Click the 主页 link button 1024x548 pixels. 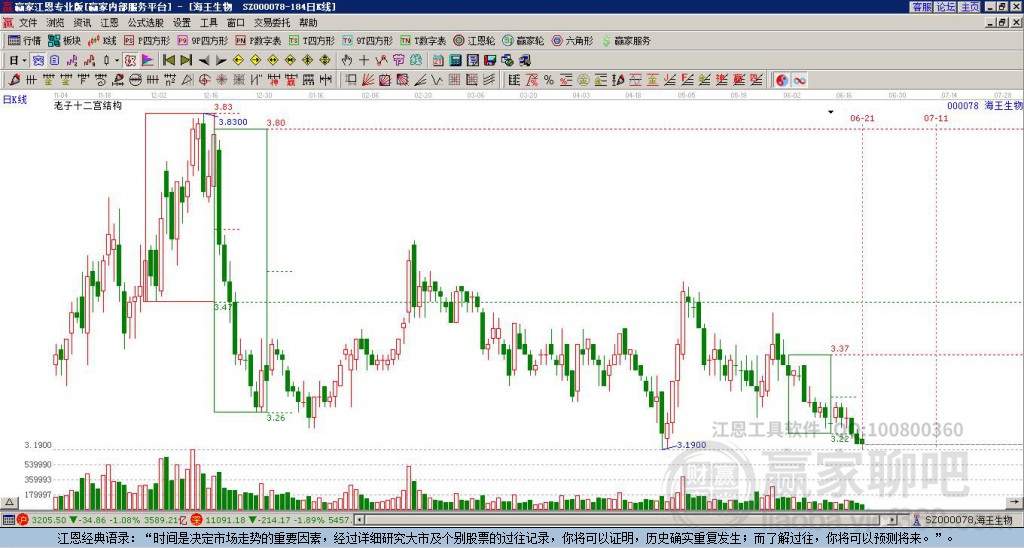pyautogui.click(x=969, y=7)
